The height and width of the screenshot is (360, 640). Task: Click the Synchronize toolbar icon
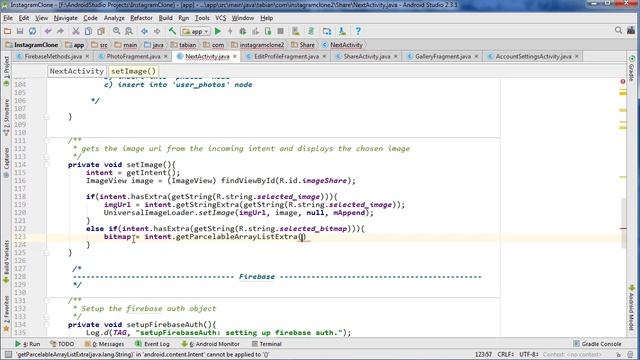coord(33,31)
